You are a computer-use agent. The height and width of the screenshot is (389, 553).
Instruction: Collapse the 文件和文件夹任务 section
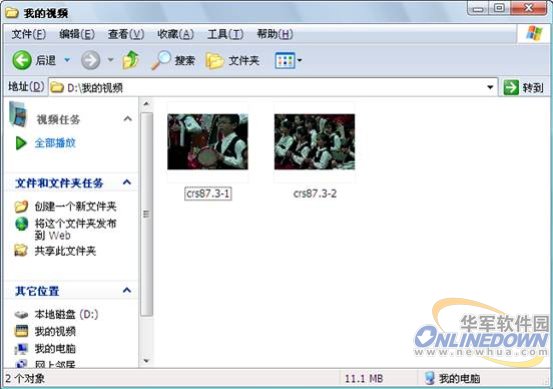click(x=127, y=182)
